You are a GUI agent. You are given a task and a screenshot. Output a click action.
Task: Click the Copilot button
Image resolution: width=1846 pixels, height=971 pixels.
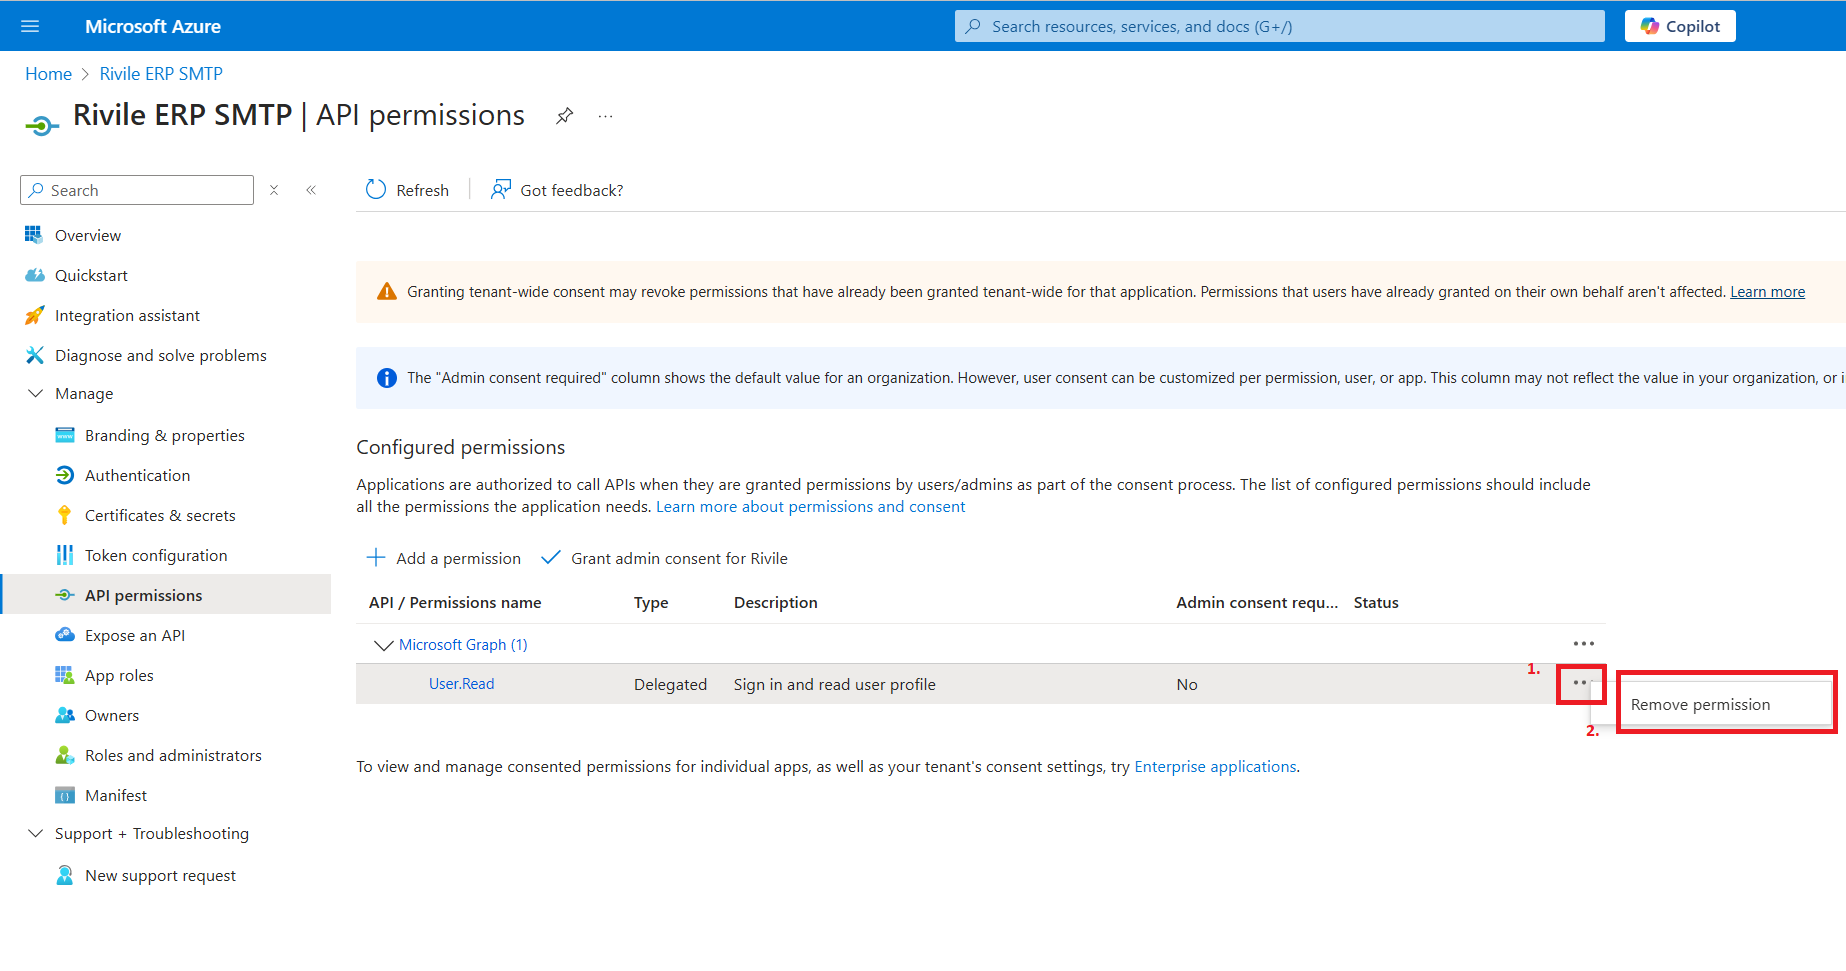click(x=1680, y=26)
